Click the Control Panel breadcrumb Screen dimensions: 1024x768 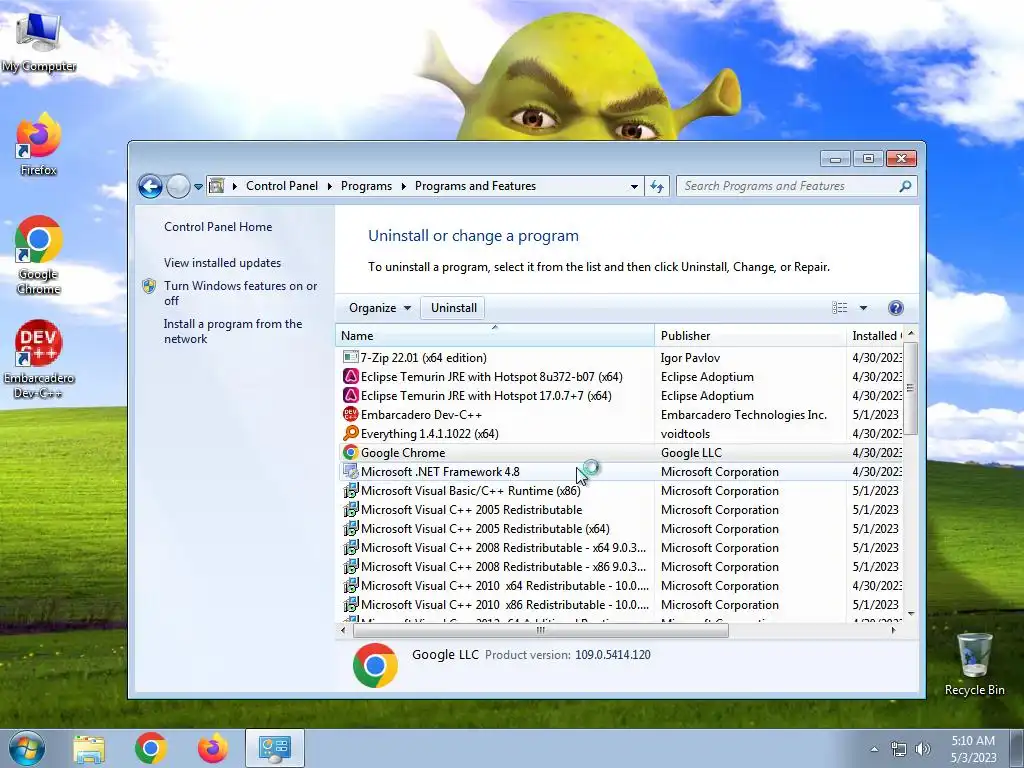(x=281, y=186)
